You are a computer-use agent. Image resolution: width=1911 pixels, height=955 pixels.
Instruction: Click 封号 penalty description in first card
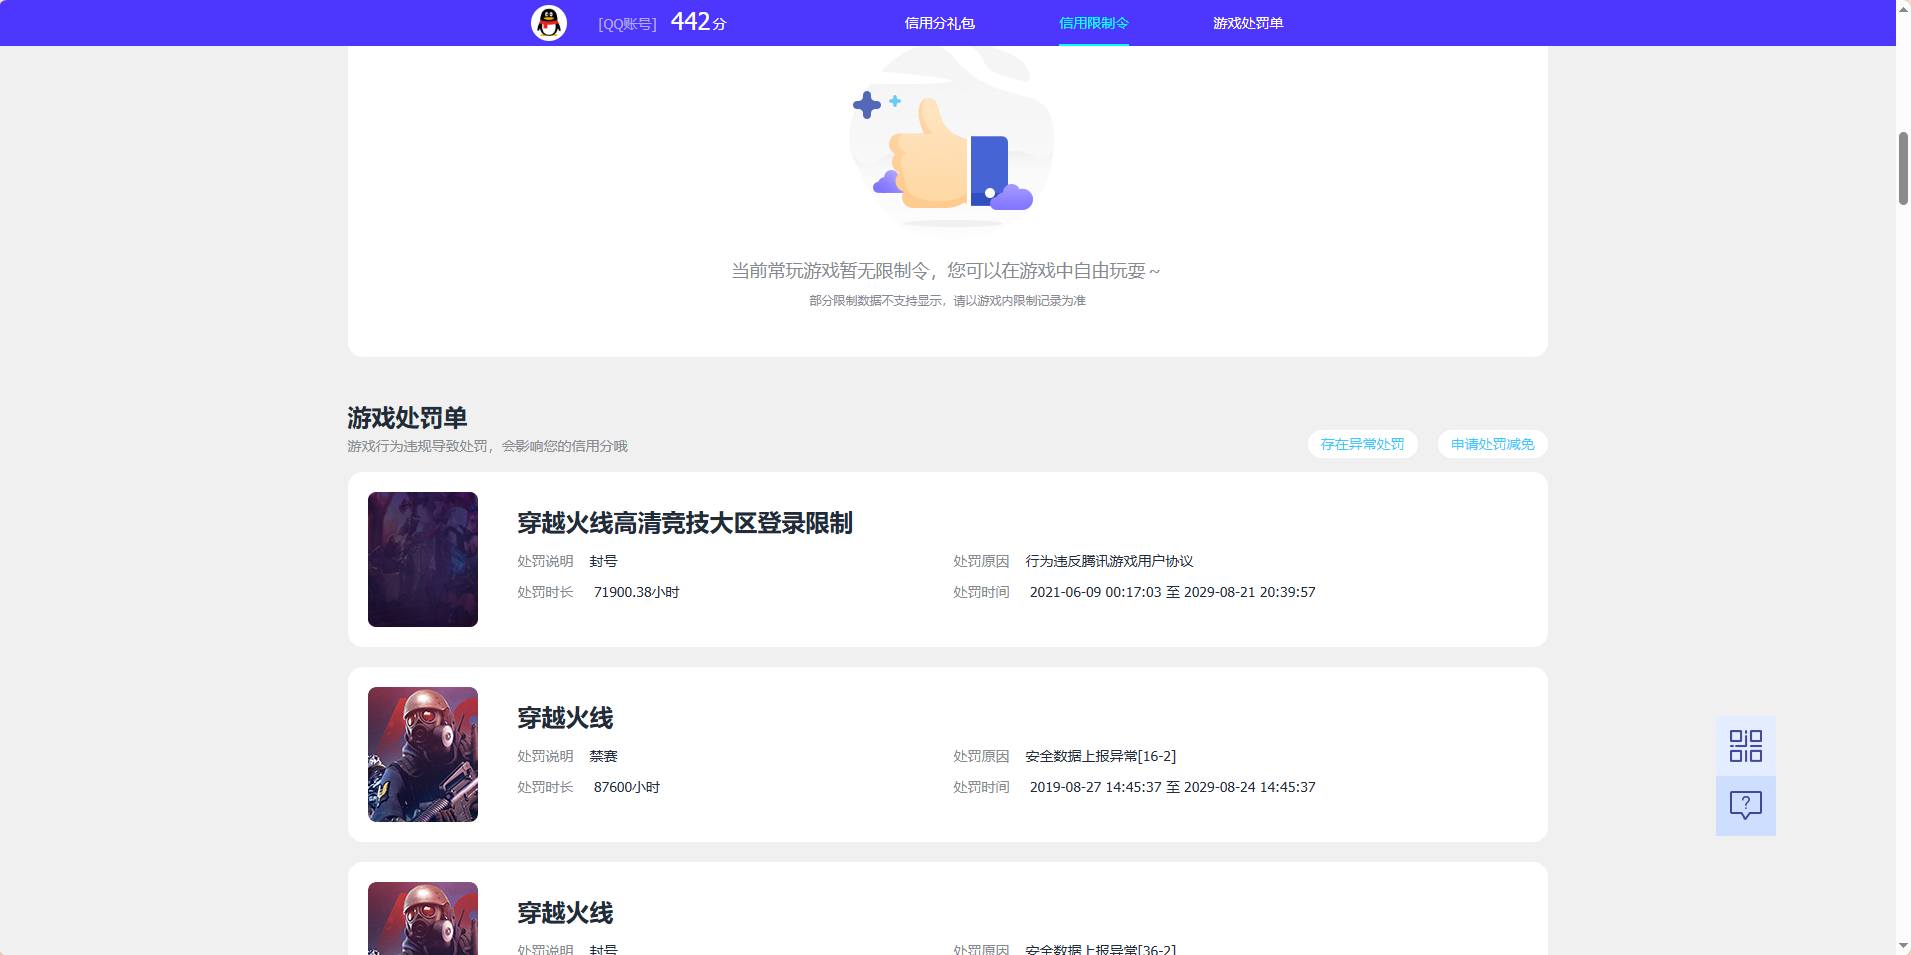603,561
